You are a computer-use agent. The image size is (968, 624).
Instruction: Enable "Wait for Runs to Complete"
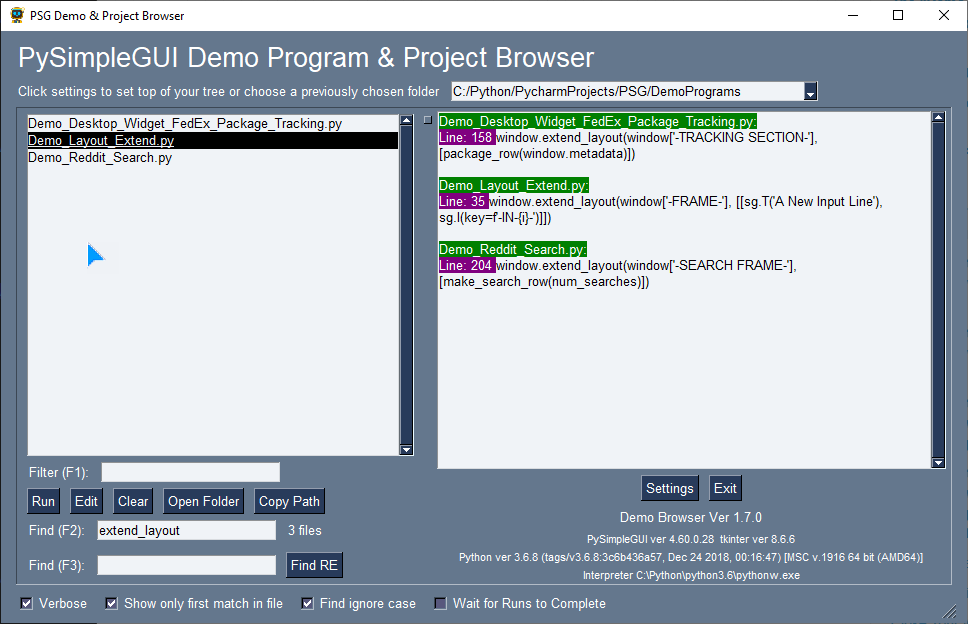click(440, 603)
